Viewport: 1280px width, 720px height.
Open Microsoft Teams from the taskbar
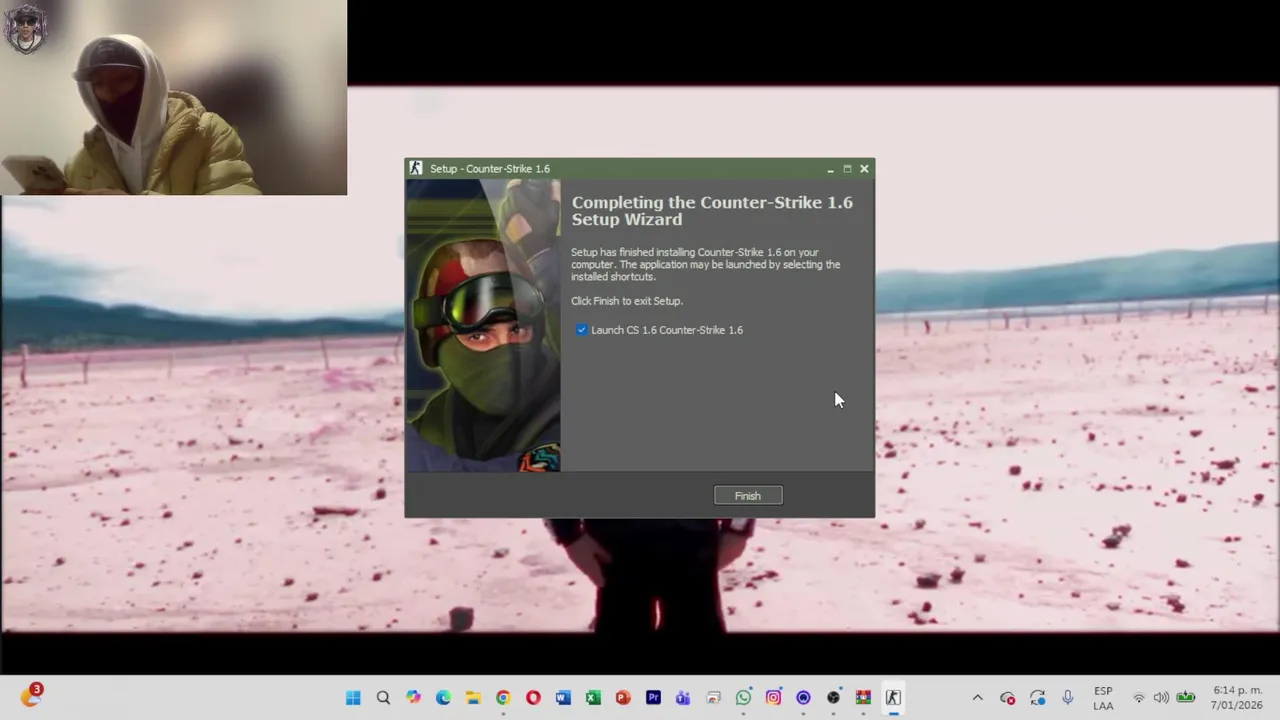point(683,698)
